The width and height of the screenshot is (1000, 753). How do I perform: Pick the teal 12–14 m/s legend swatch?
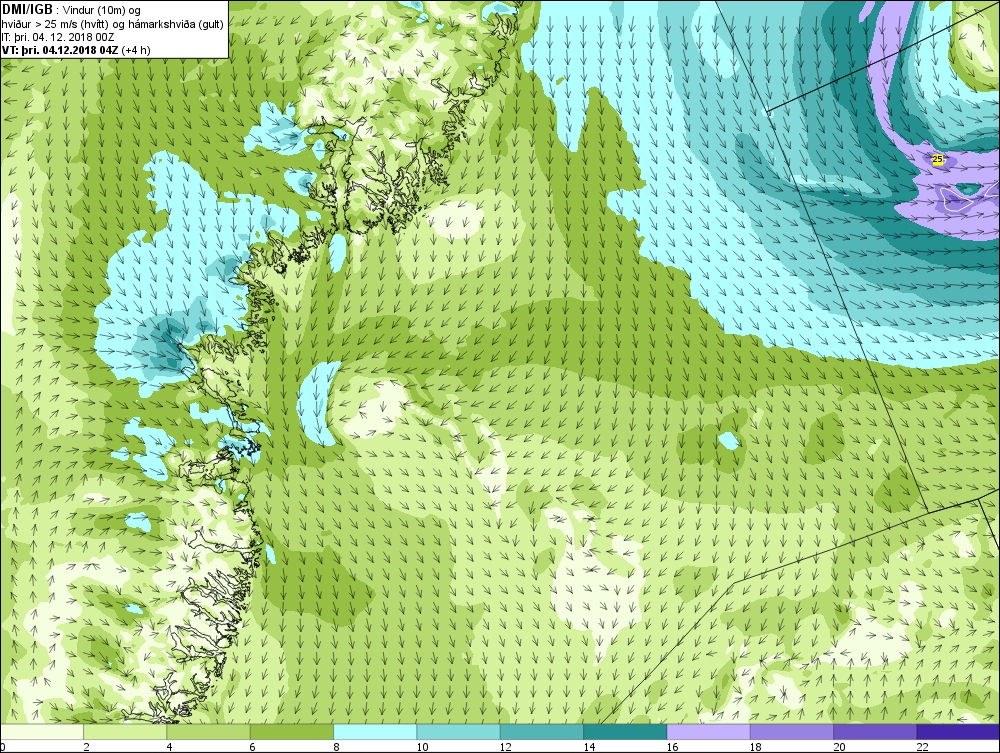(x=541, y=732)
